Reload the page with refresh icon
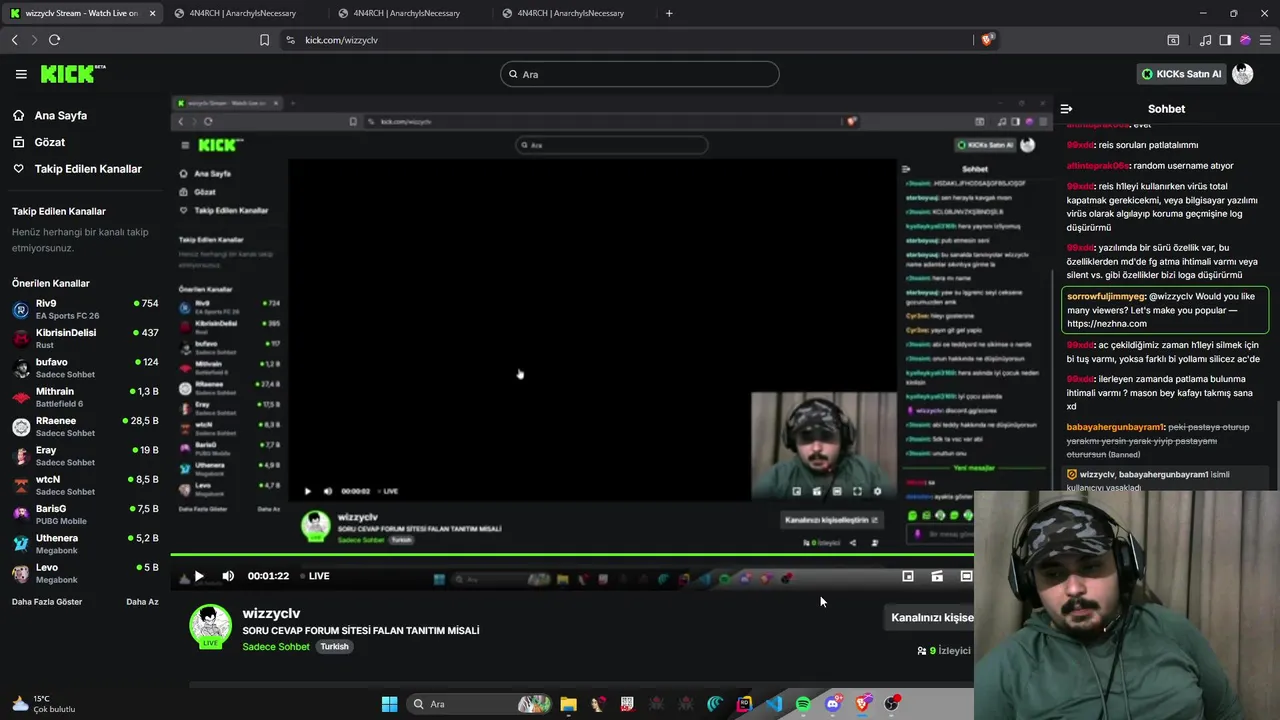The height and width of the screenshot is (720, 1280). [x=54, y=40]
